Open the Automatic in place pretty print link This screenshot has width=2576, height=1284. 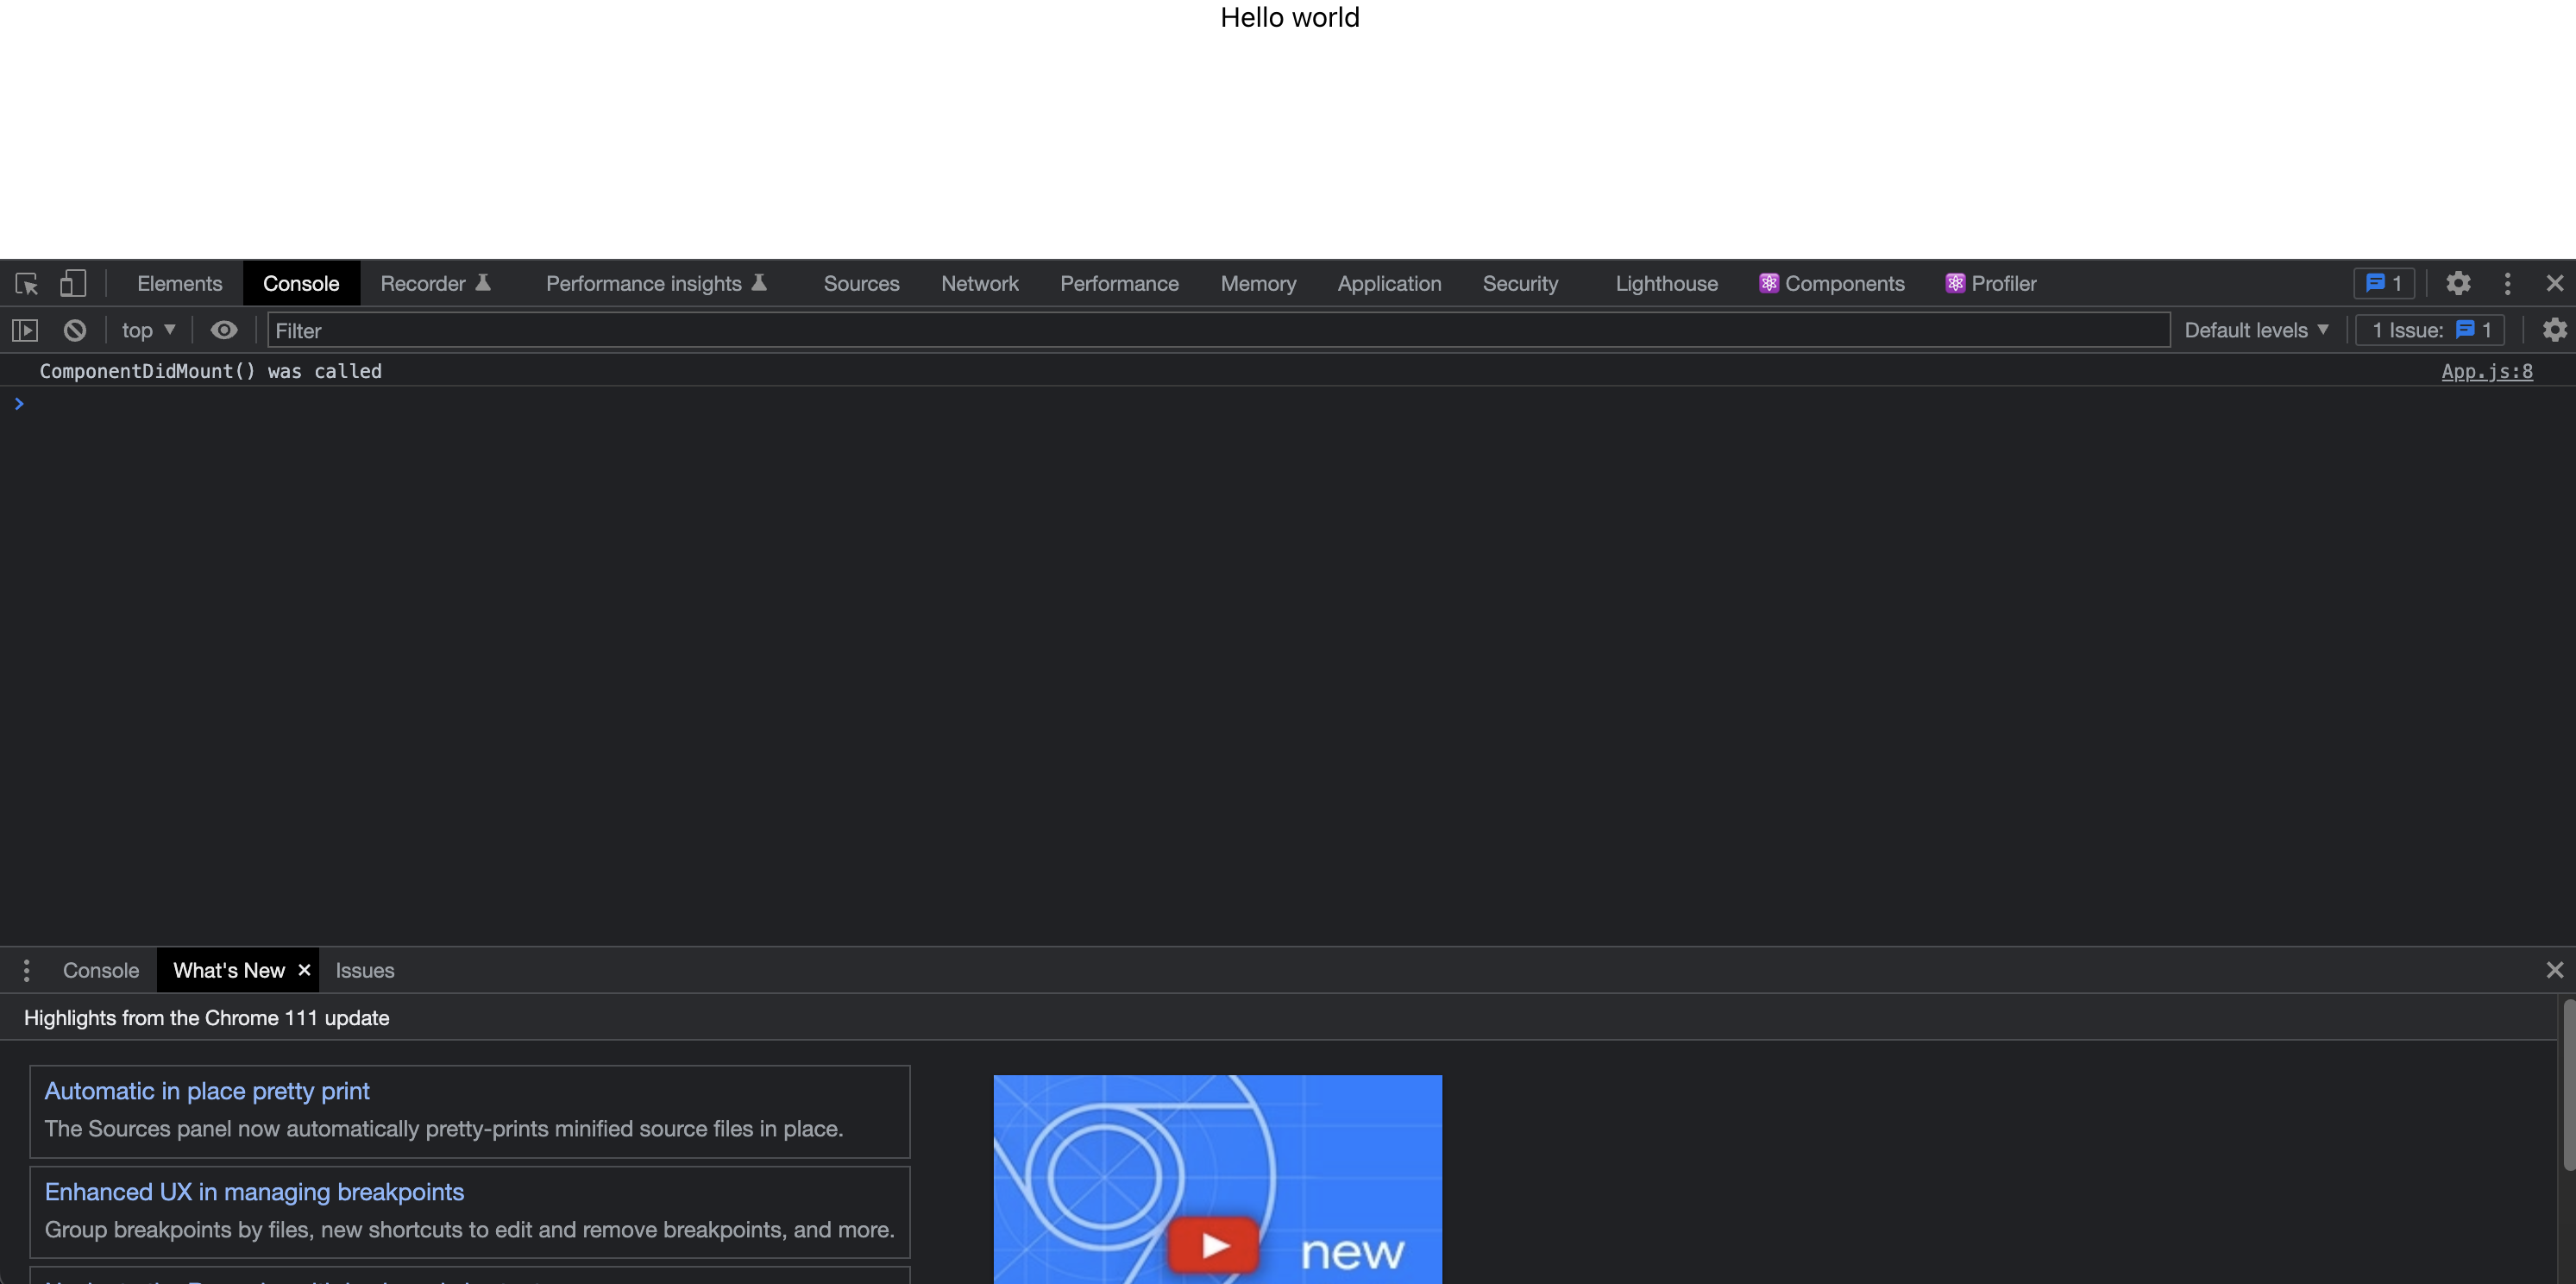207,1091
